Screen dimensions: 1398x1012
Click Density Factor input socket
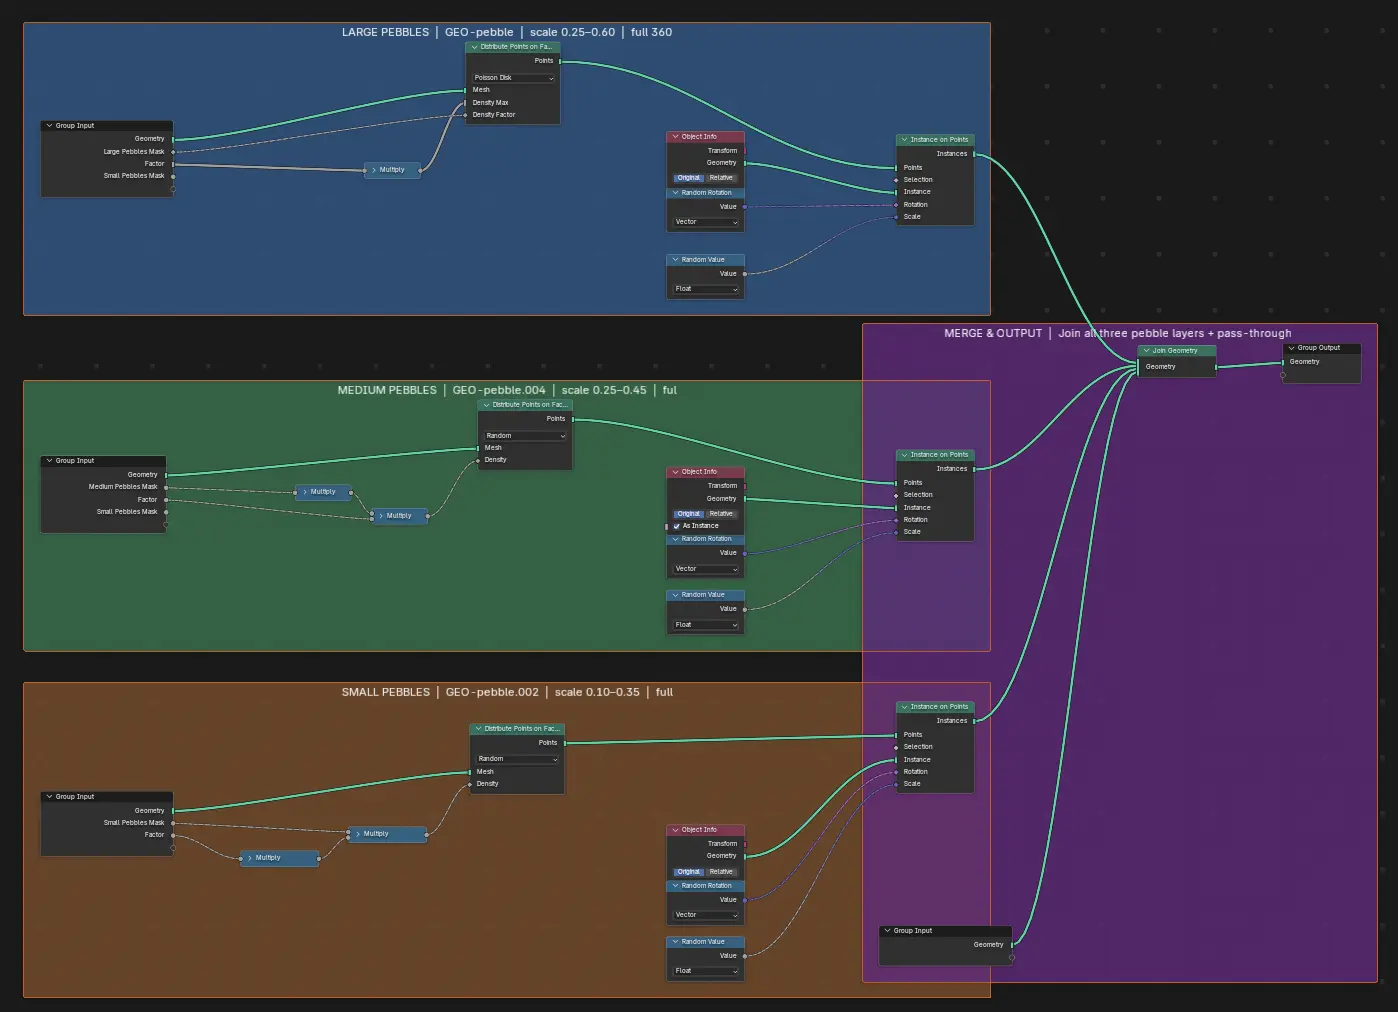point(466,115)
